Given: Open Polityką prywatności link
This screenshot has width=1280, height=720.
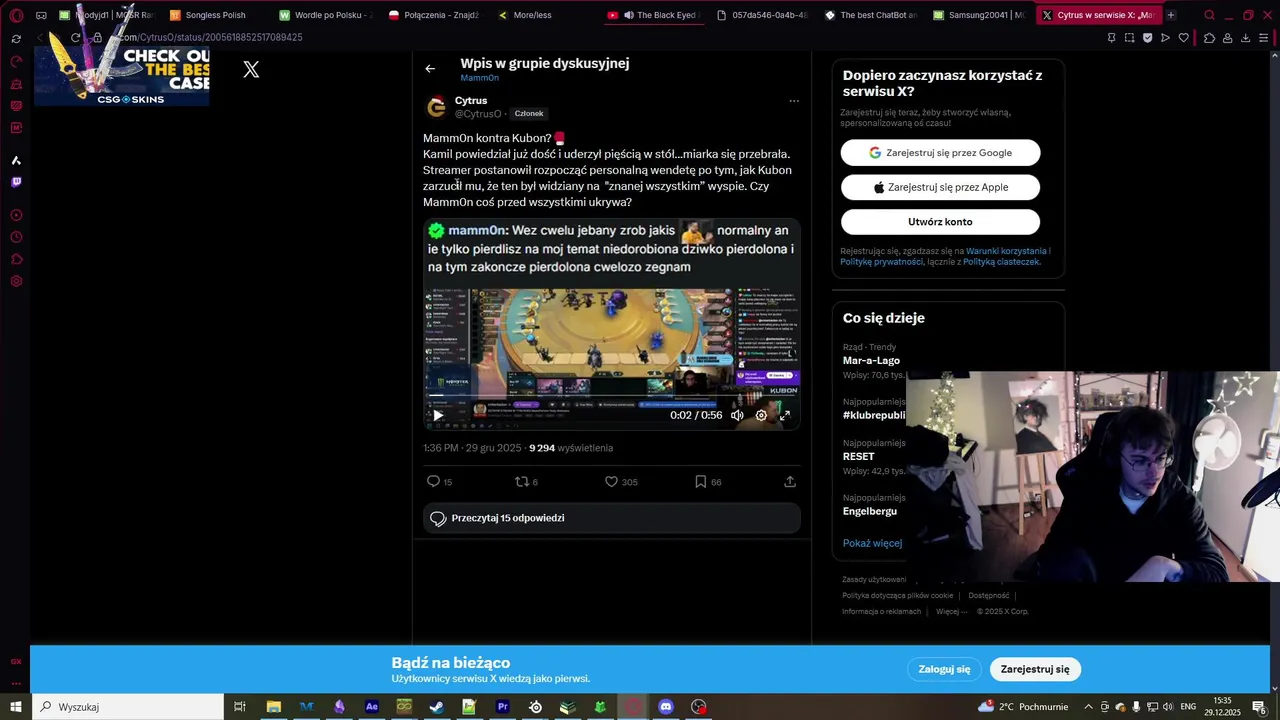Looking at the screenshot, I should [x=882, y=262].
